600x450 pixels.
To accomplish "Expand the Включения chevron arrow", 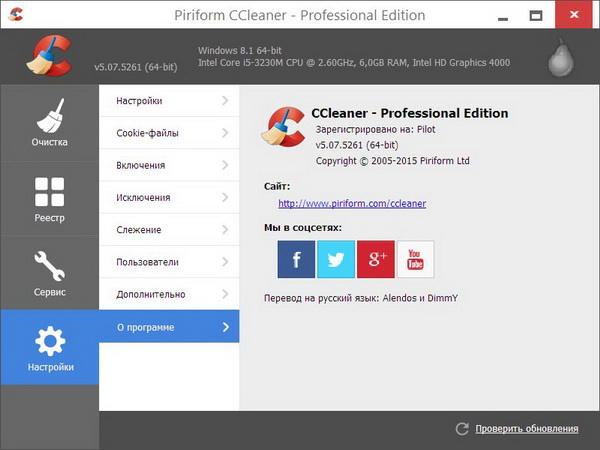I will point(225,165).
